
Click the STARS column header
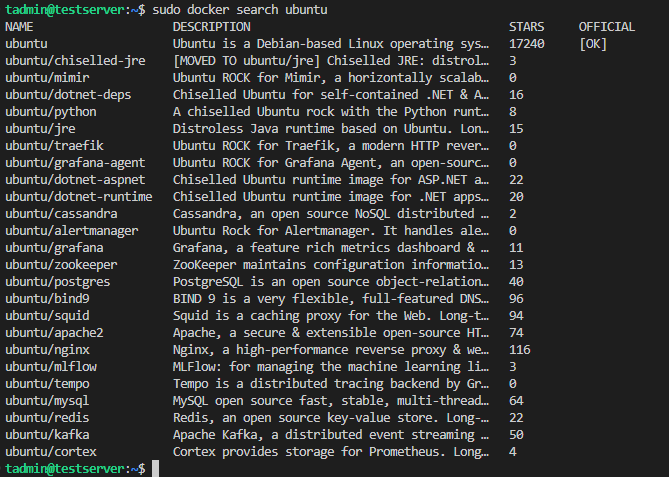(526, 27)
